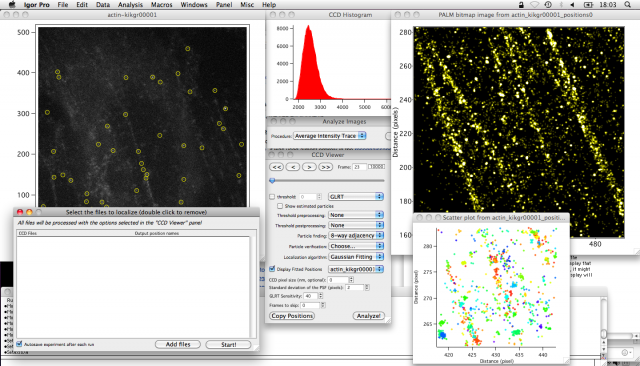The width and height of the screenshot is (640, 366).
Task: Open Spotlight search in menu bar
Action: click(x=627, y=4)
